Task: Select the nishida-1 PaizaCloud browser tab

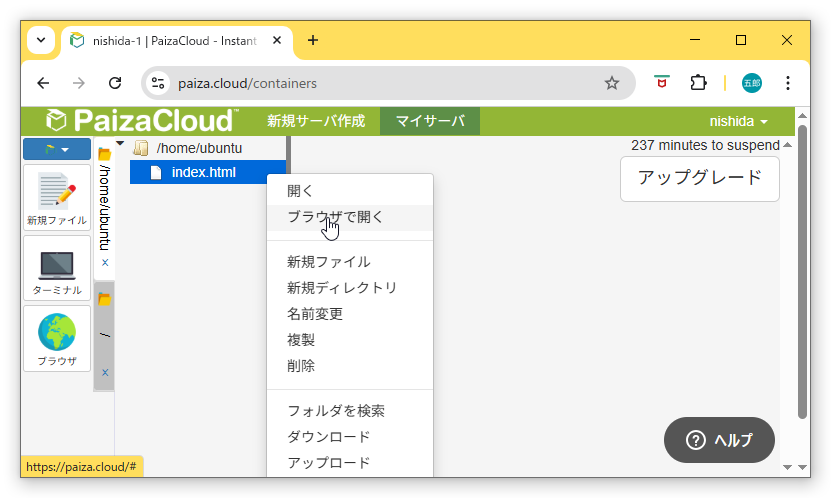Action: [175, 41]
